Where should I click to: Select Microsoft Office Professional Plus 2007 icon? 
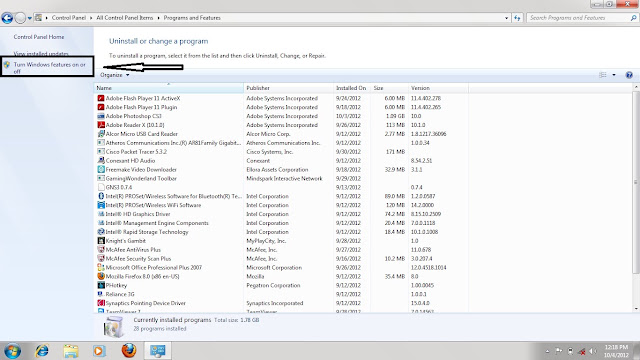(x=101, y=268)
